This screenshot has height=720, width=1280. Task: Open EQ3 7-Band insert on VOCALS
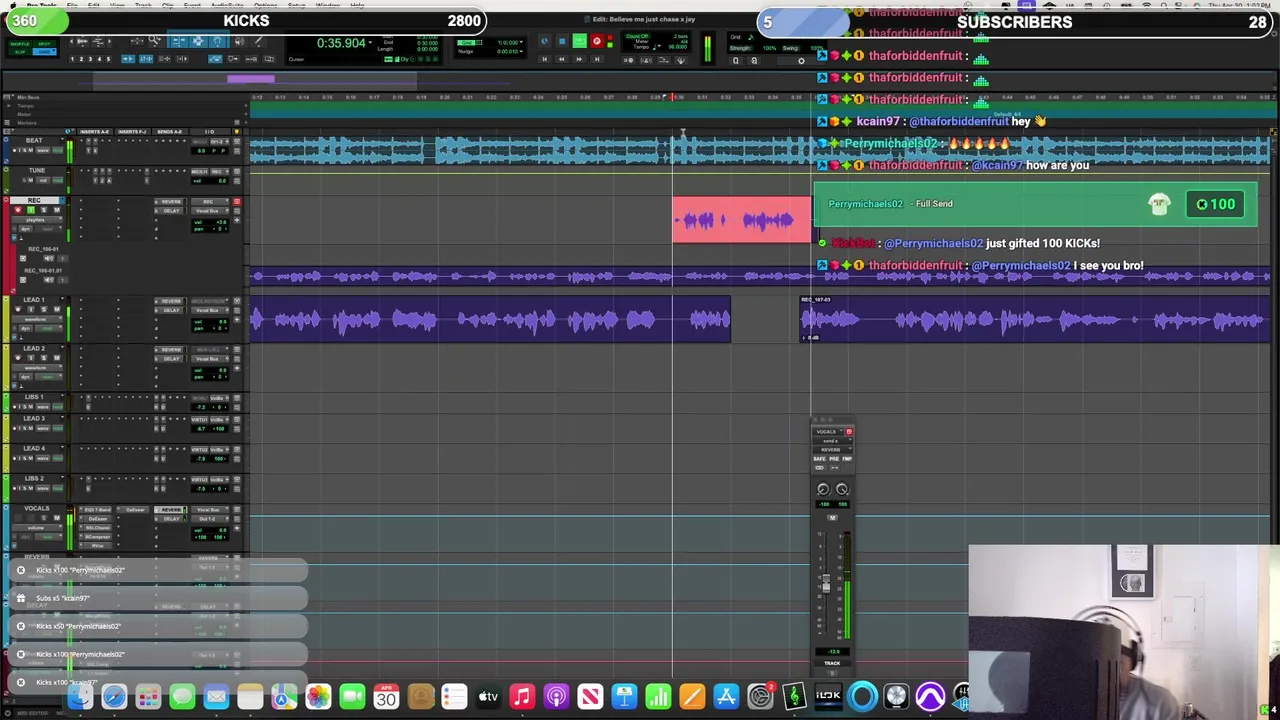[96, 510]
